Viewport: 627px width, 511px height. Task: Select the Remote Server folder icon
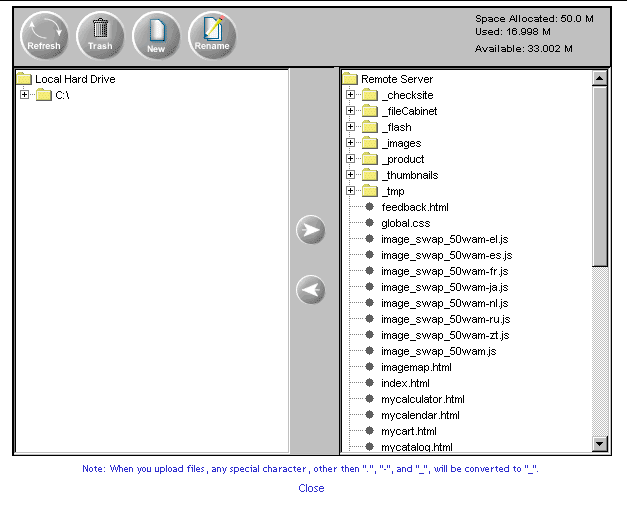click(350, 79)
